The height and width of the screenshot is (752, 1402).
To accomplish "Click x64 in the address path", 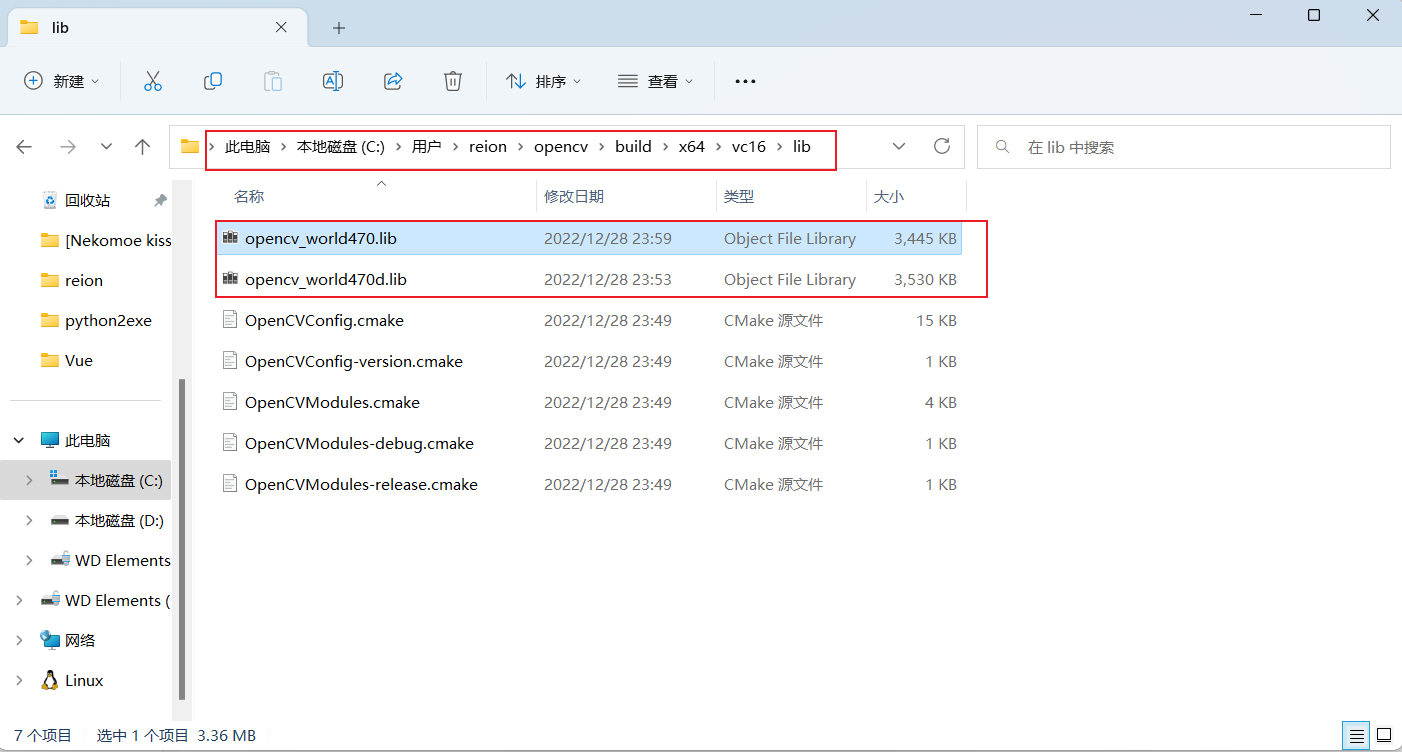I will click(692, 147).
